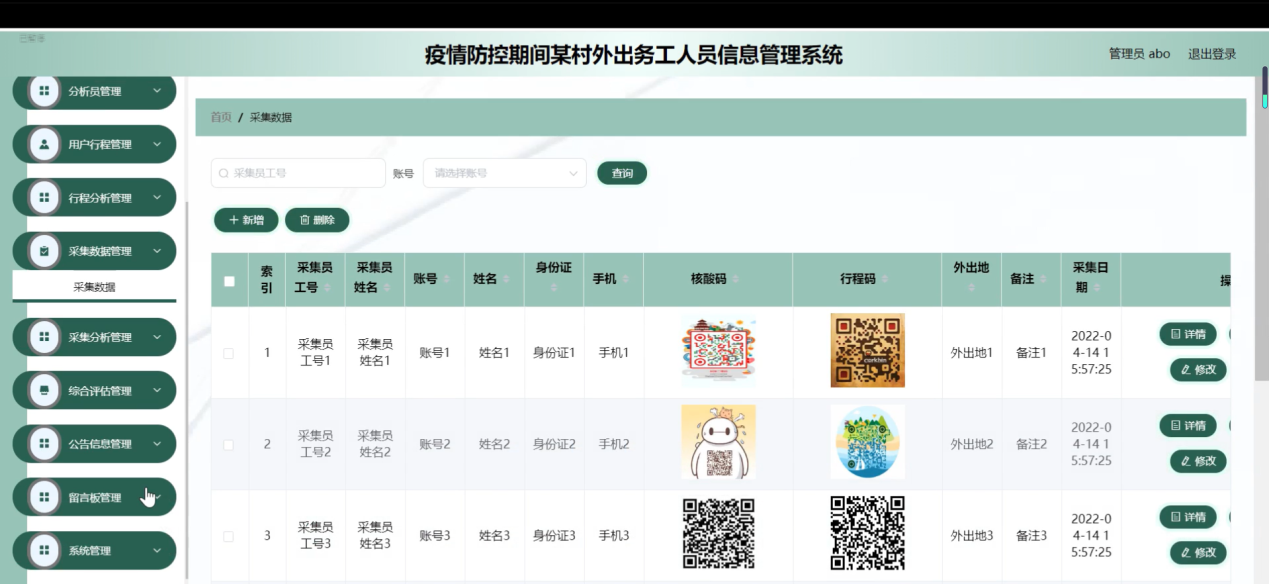Open row 3 核酸码 QR thumbnail
Viewport: 1269px width, 584px height.
[x=718, y=534]
